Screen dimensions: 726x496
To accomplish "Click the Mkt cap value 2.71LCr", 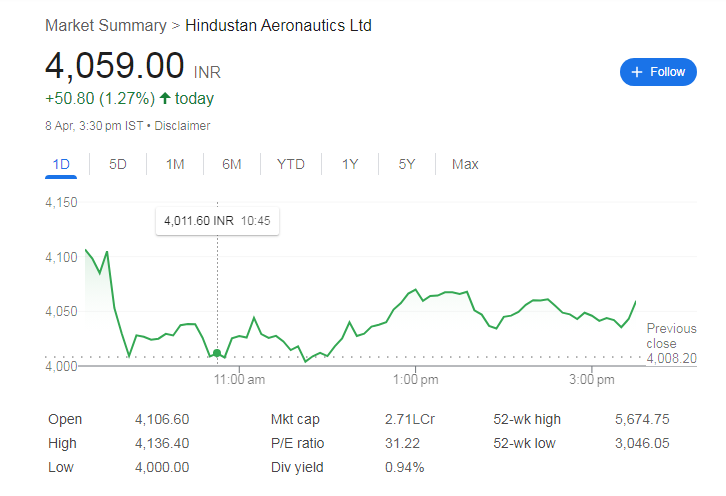I will (406, 419).
